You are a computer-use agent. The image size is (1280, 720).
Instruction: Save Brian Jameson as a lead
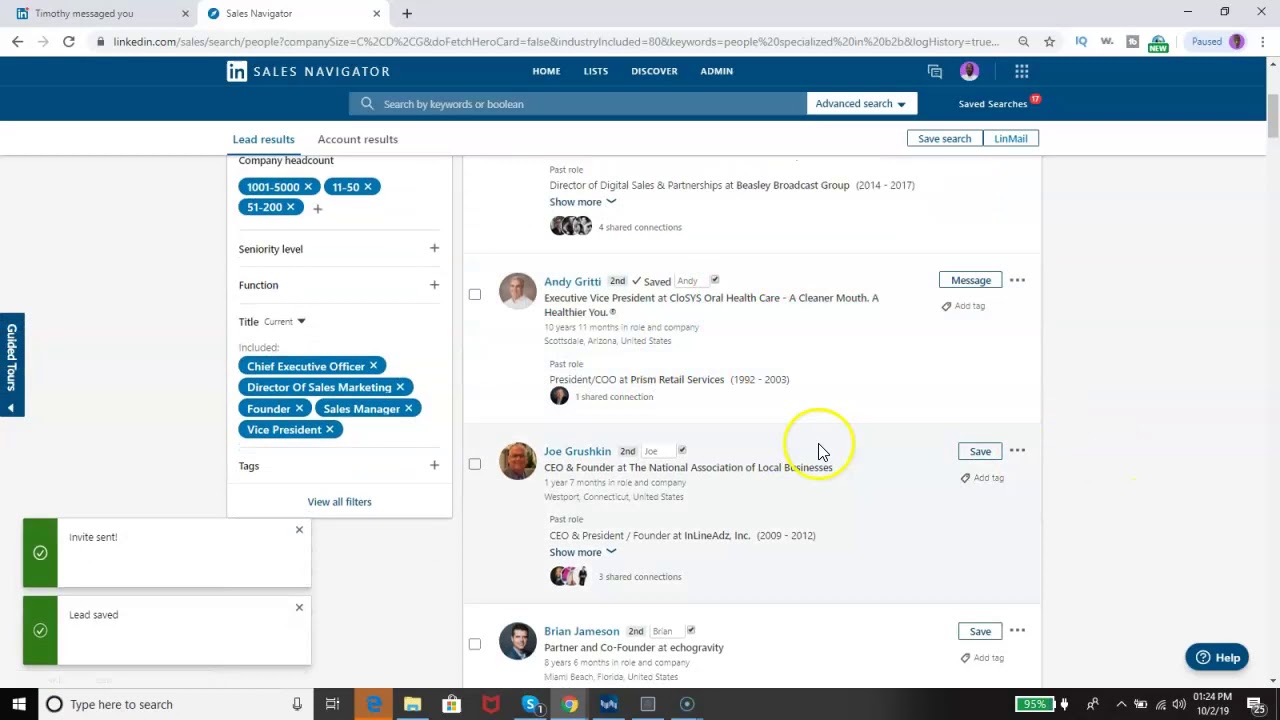pyautogui.click(x=980, y=631)
